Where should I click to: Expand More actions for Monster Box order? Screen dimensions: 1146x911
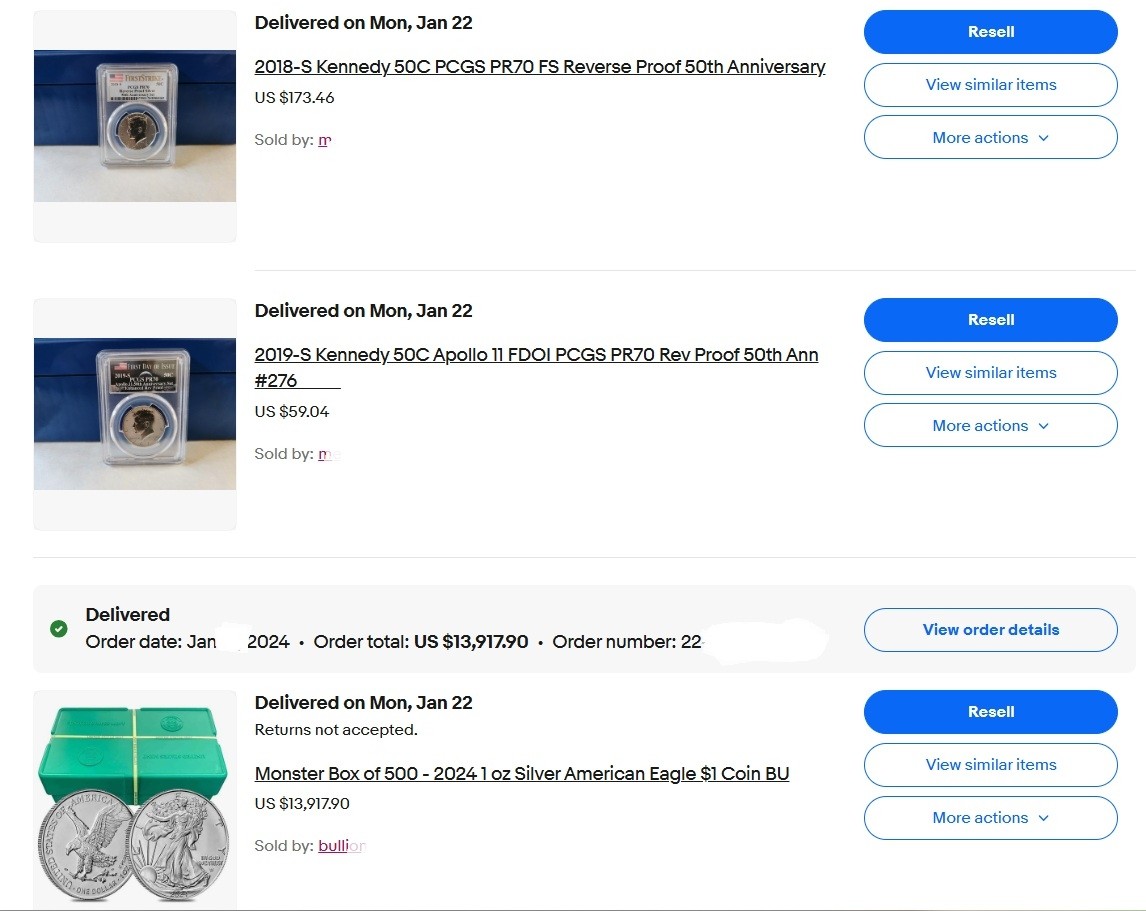coord(990,818)
